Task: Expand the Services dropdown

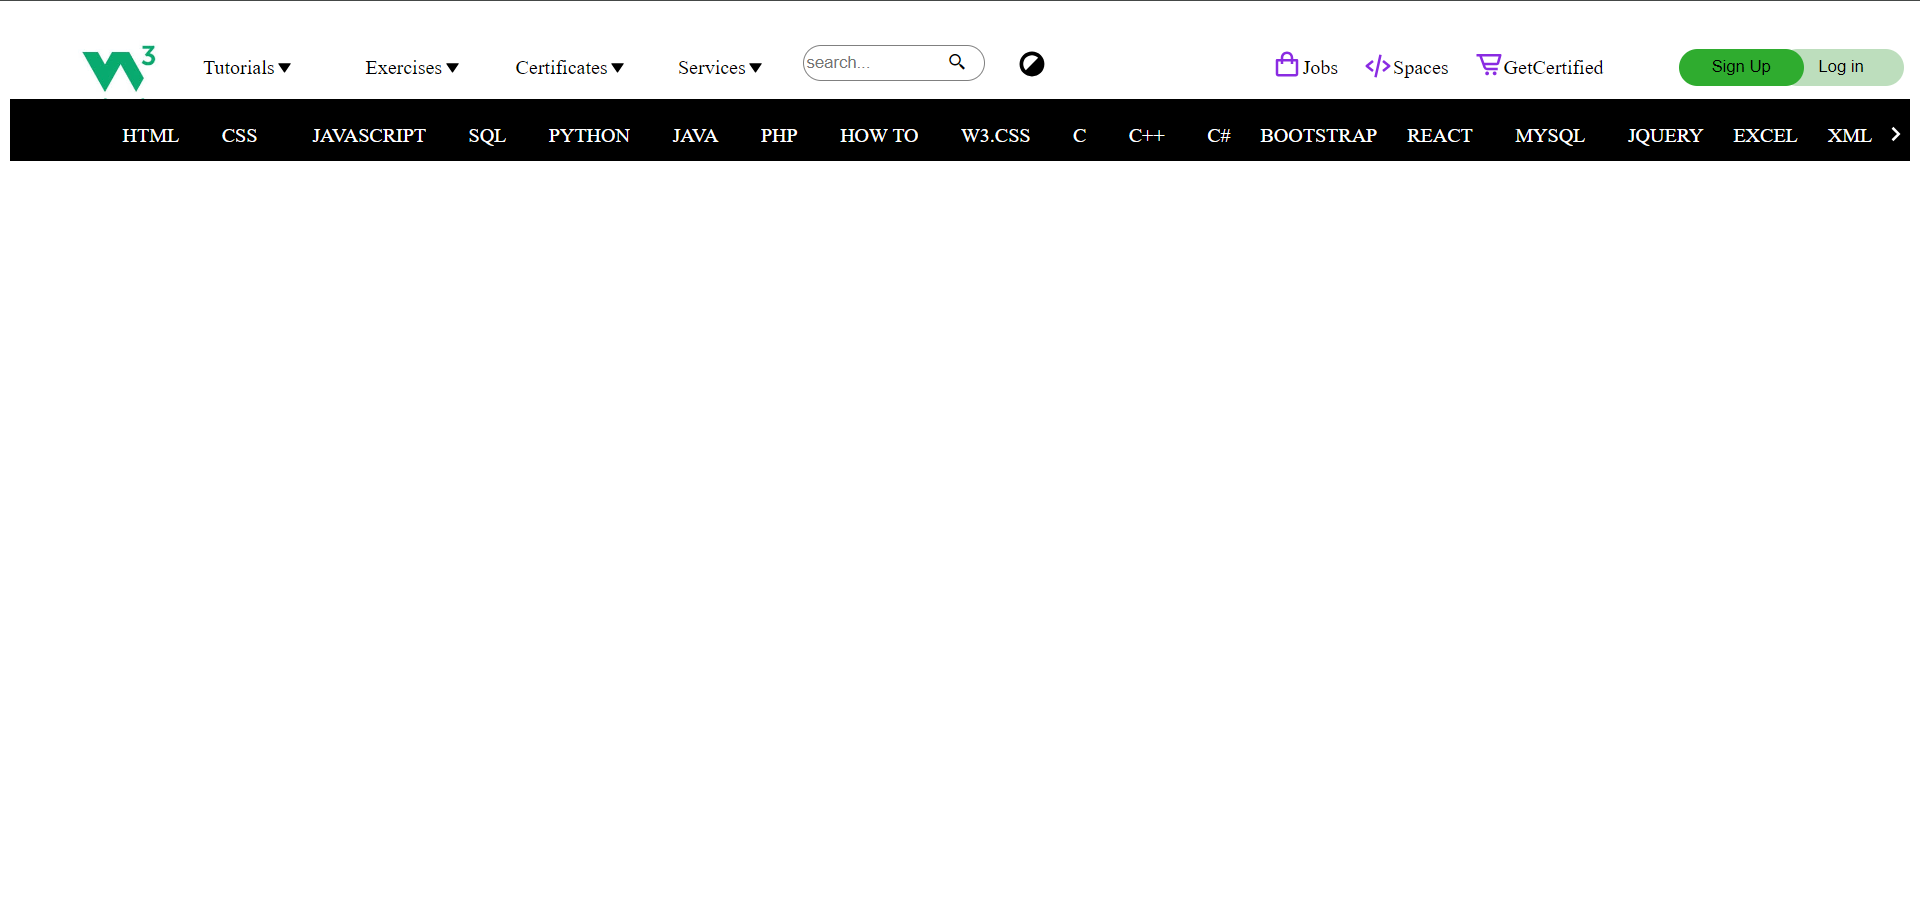Action: (x=719, y=67)
